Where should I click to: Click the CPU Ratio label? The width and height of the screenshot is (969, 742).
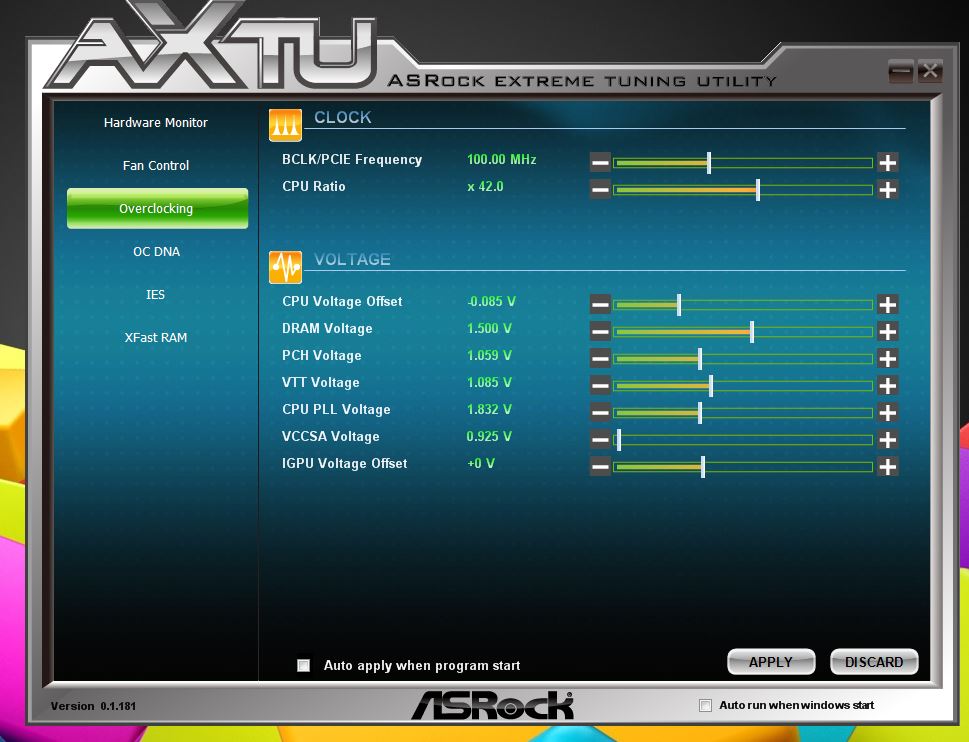pyautogui.click(x=314, y=187)
